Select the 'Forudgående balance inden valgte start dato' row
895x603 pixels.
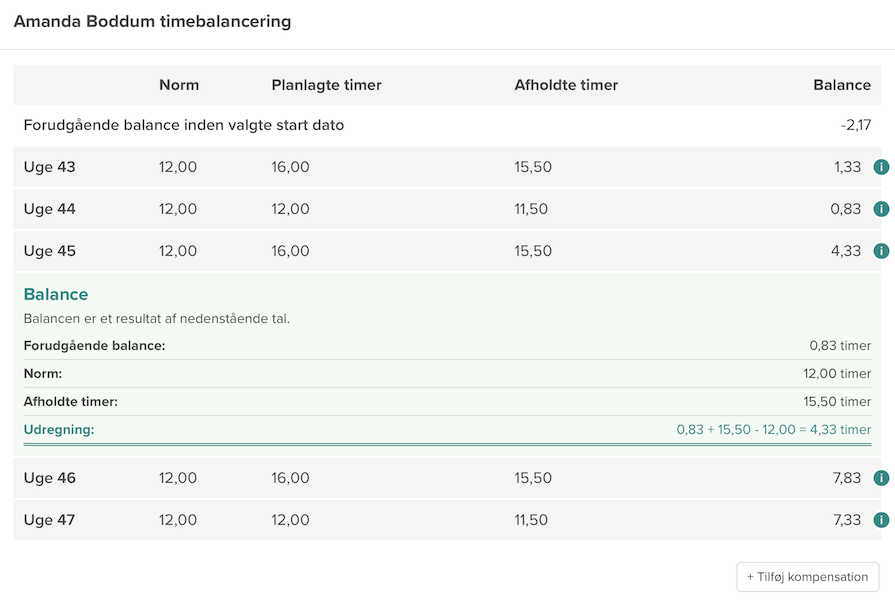click(x=185, y=125)
